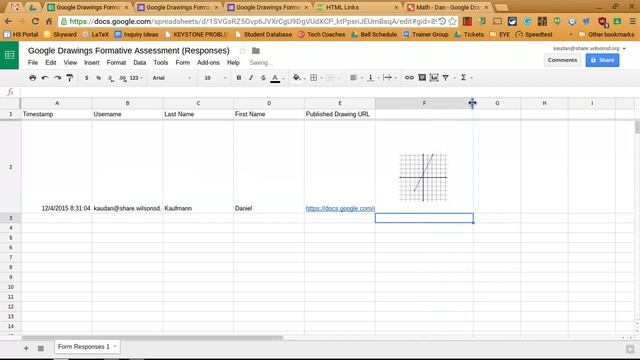Screen dimensions: 640x360
Task: Format as percent icon
Action: pos(98,78)
